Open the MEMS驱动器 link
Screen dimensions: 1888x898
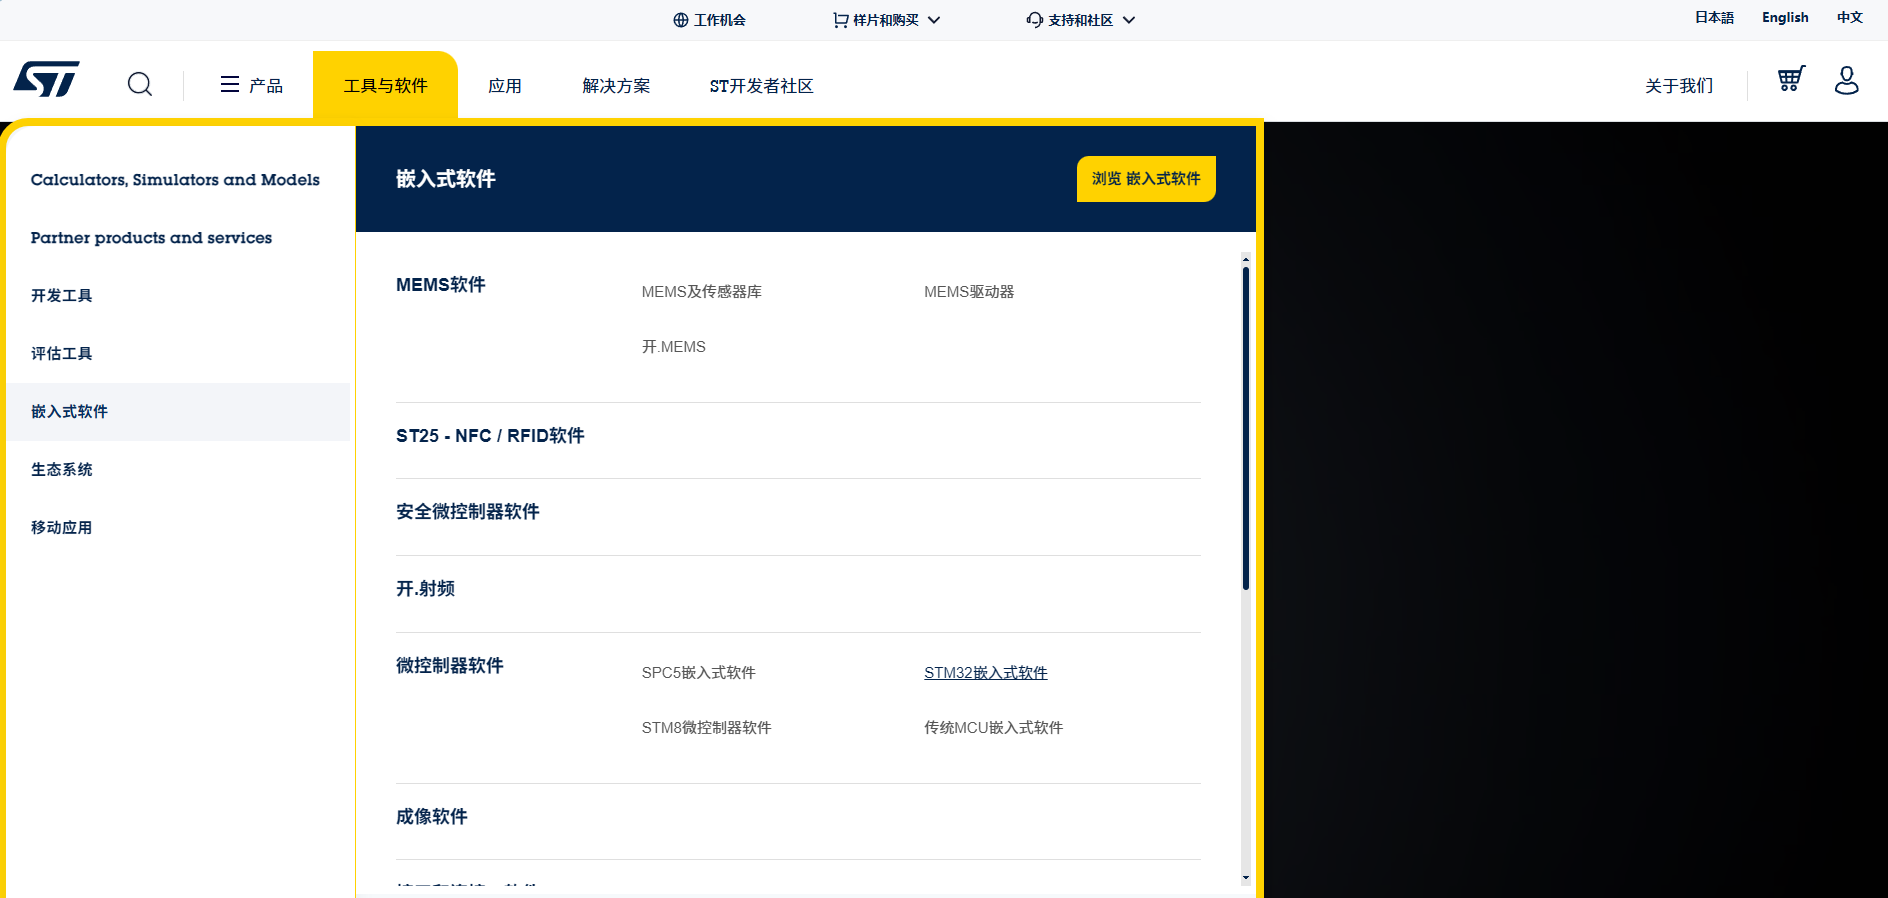coord(969,292)
